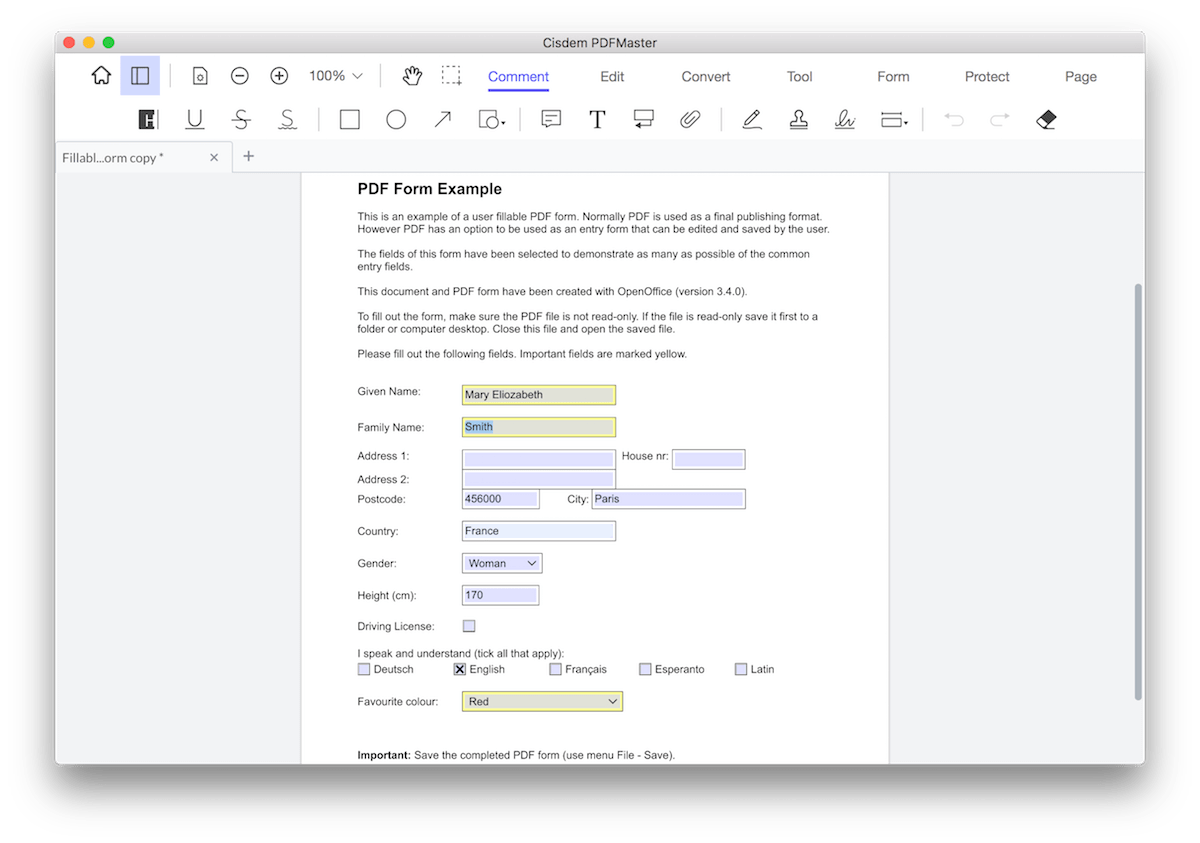The width and height of the screenshot is (1200, 843).
Task: Select the Circle shape tool
Action: [396, 120]
